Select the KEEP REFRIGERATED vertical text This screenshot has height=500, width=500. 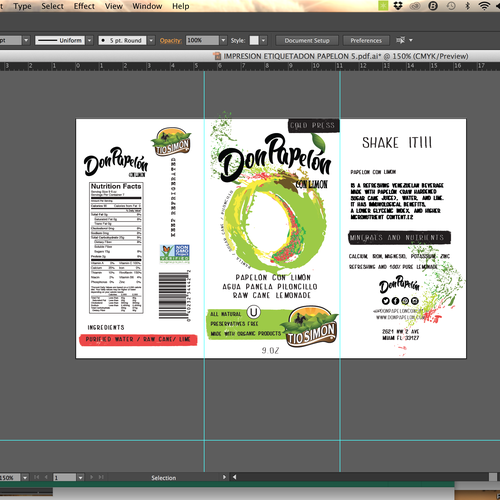click(173, 197)
